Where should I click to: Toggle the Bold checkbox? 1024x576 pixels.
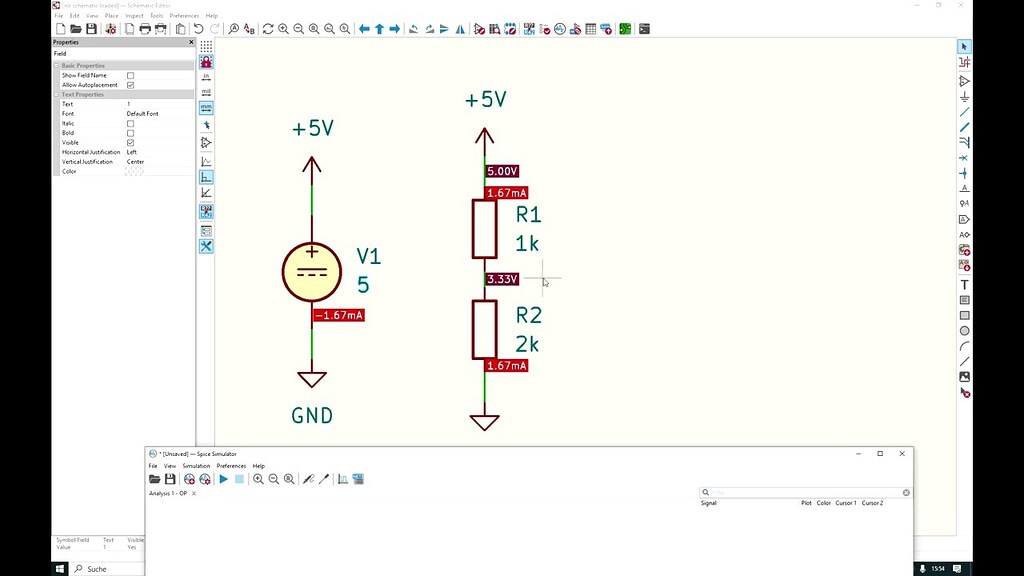130,133
